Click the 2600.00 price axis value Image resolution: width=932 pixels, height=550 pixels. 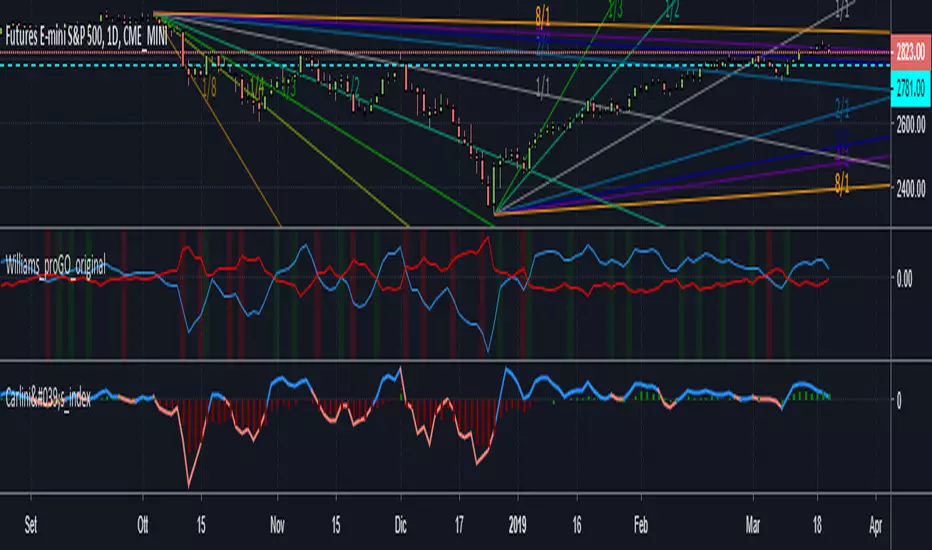pos(911,125)
